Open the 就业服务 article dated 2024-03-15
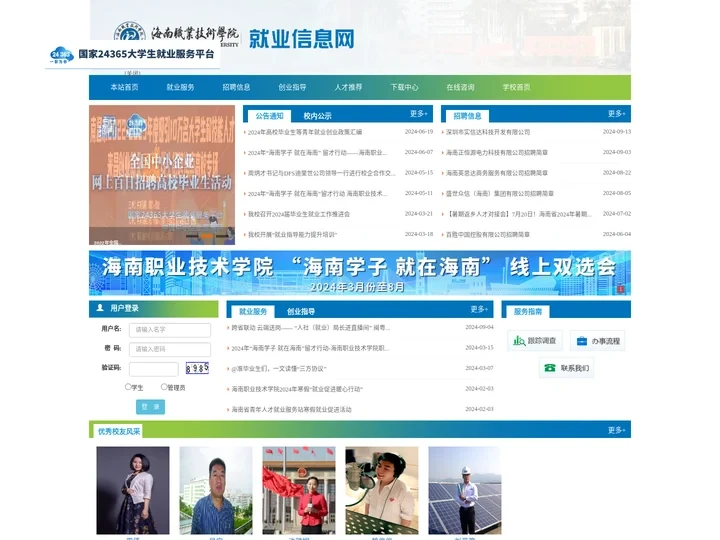Image resolution: width=720 pixels, height=540 pixels. point(310,349)
